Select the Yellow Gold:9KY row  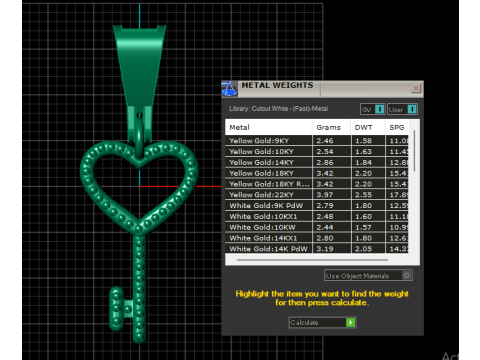point(317,141)
